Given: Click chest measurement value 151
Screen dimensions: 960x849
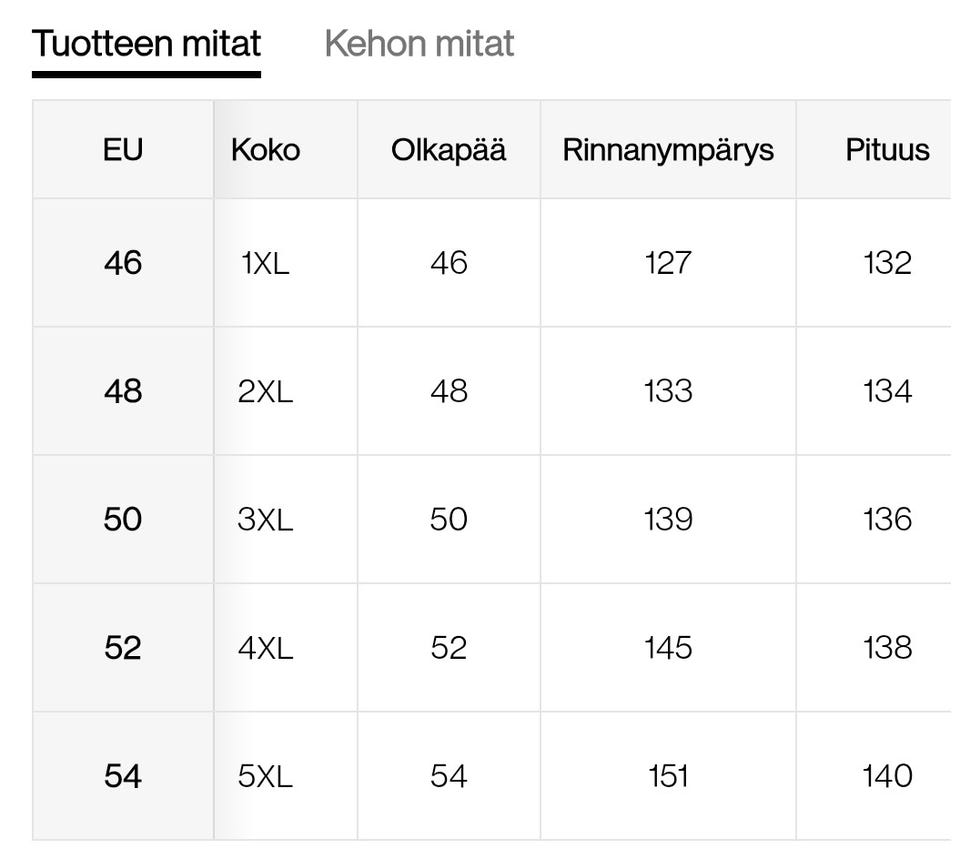Looking at the screenshot, I should [x=668, y=776].
